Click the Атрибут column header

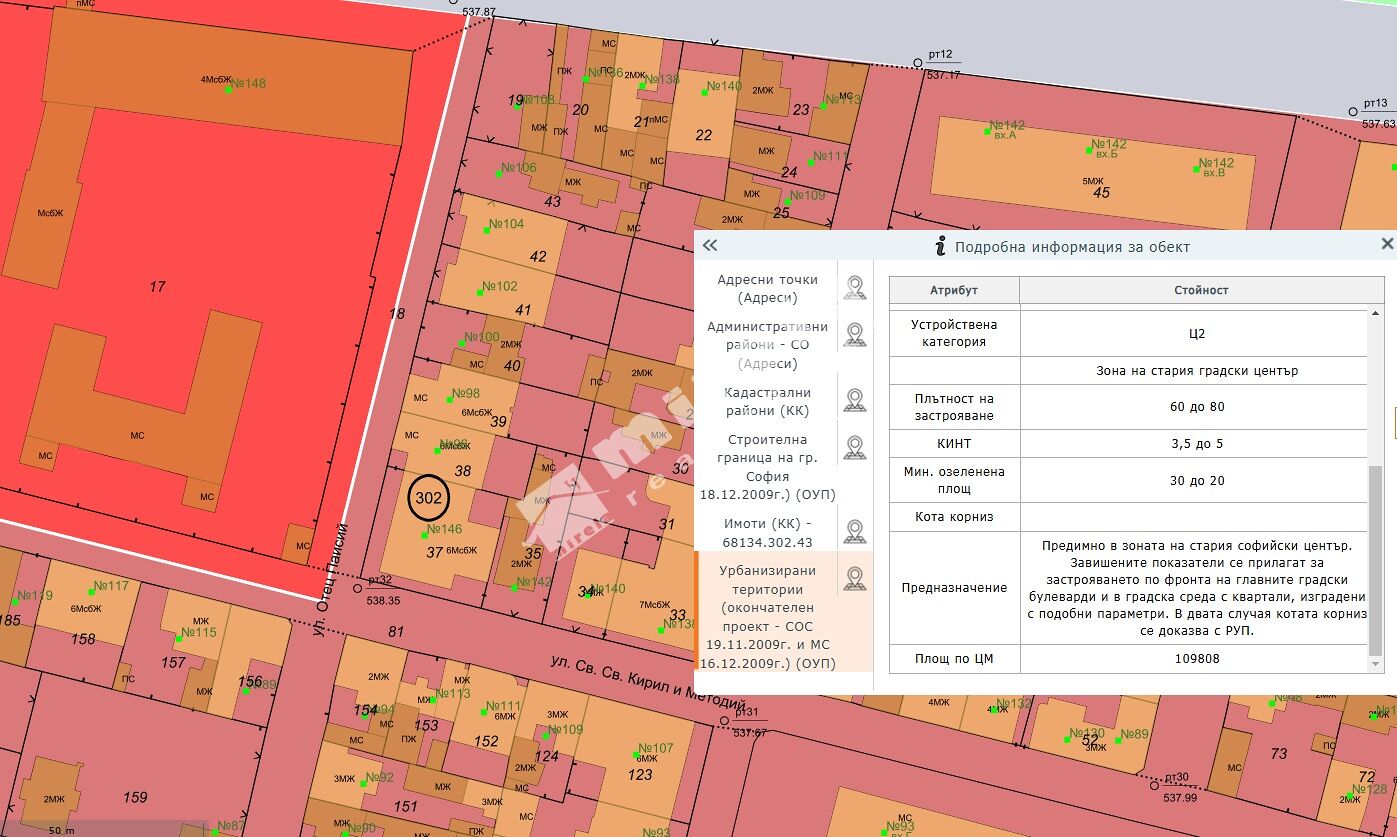click(x=954, y=290)
